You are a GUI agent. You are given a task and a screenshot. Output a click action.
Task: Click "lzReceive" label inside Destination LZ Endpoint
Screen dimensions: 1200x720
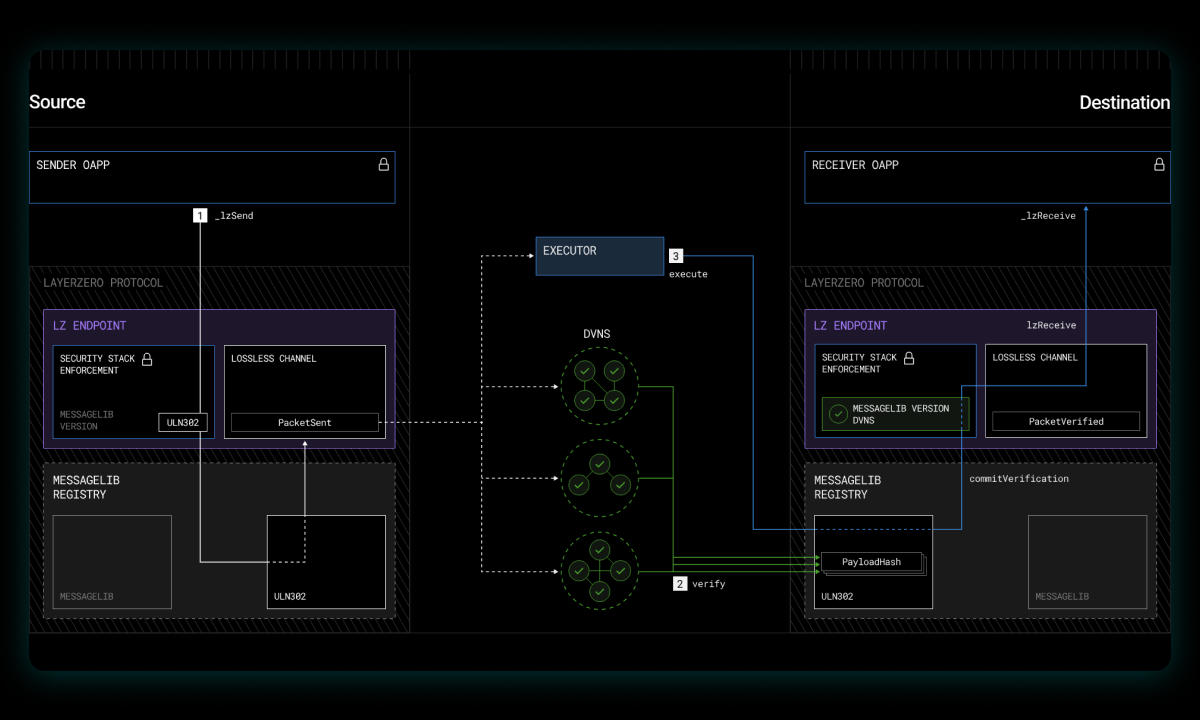click(1051, 326)
